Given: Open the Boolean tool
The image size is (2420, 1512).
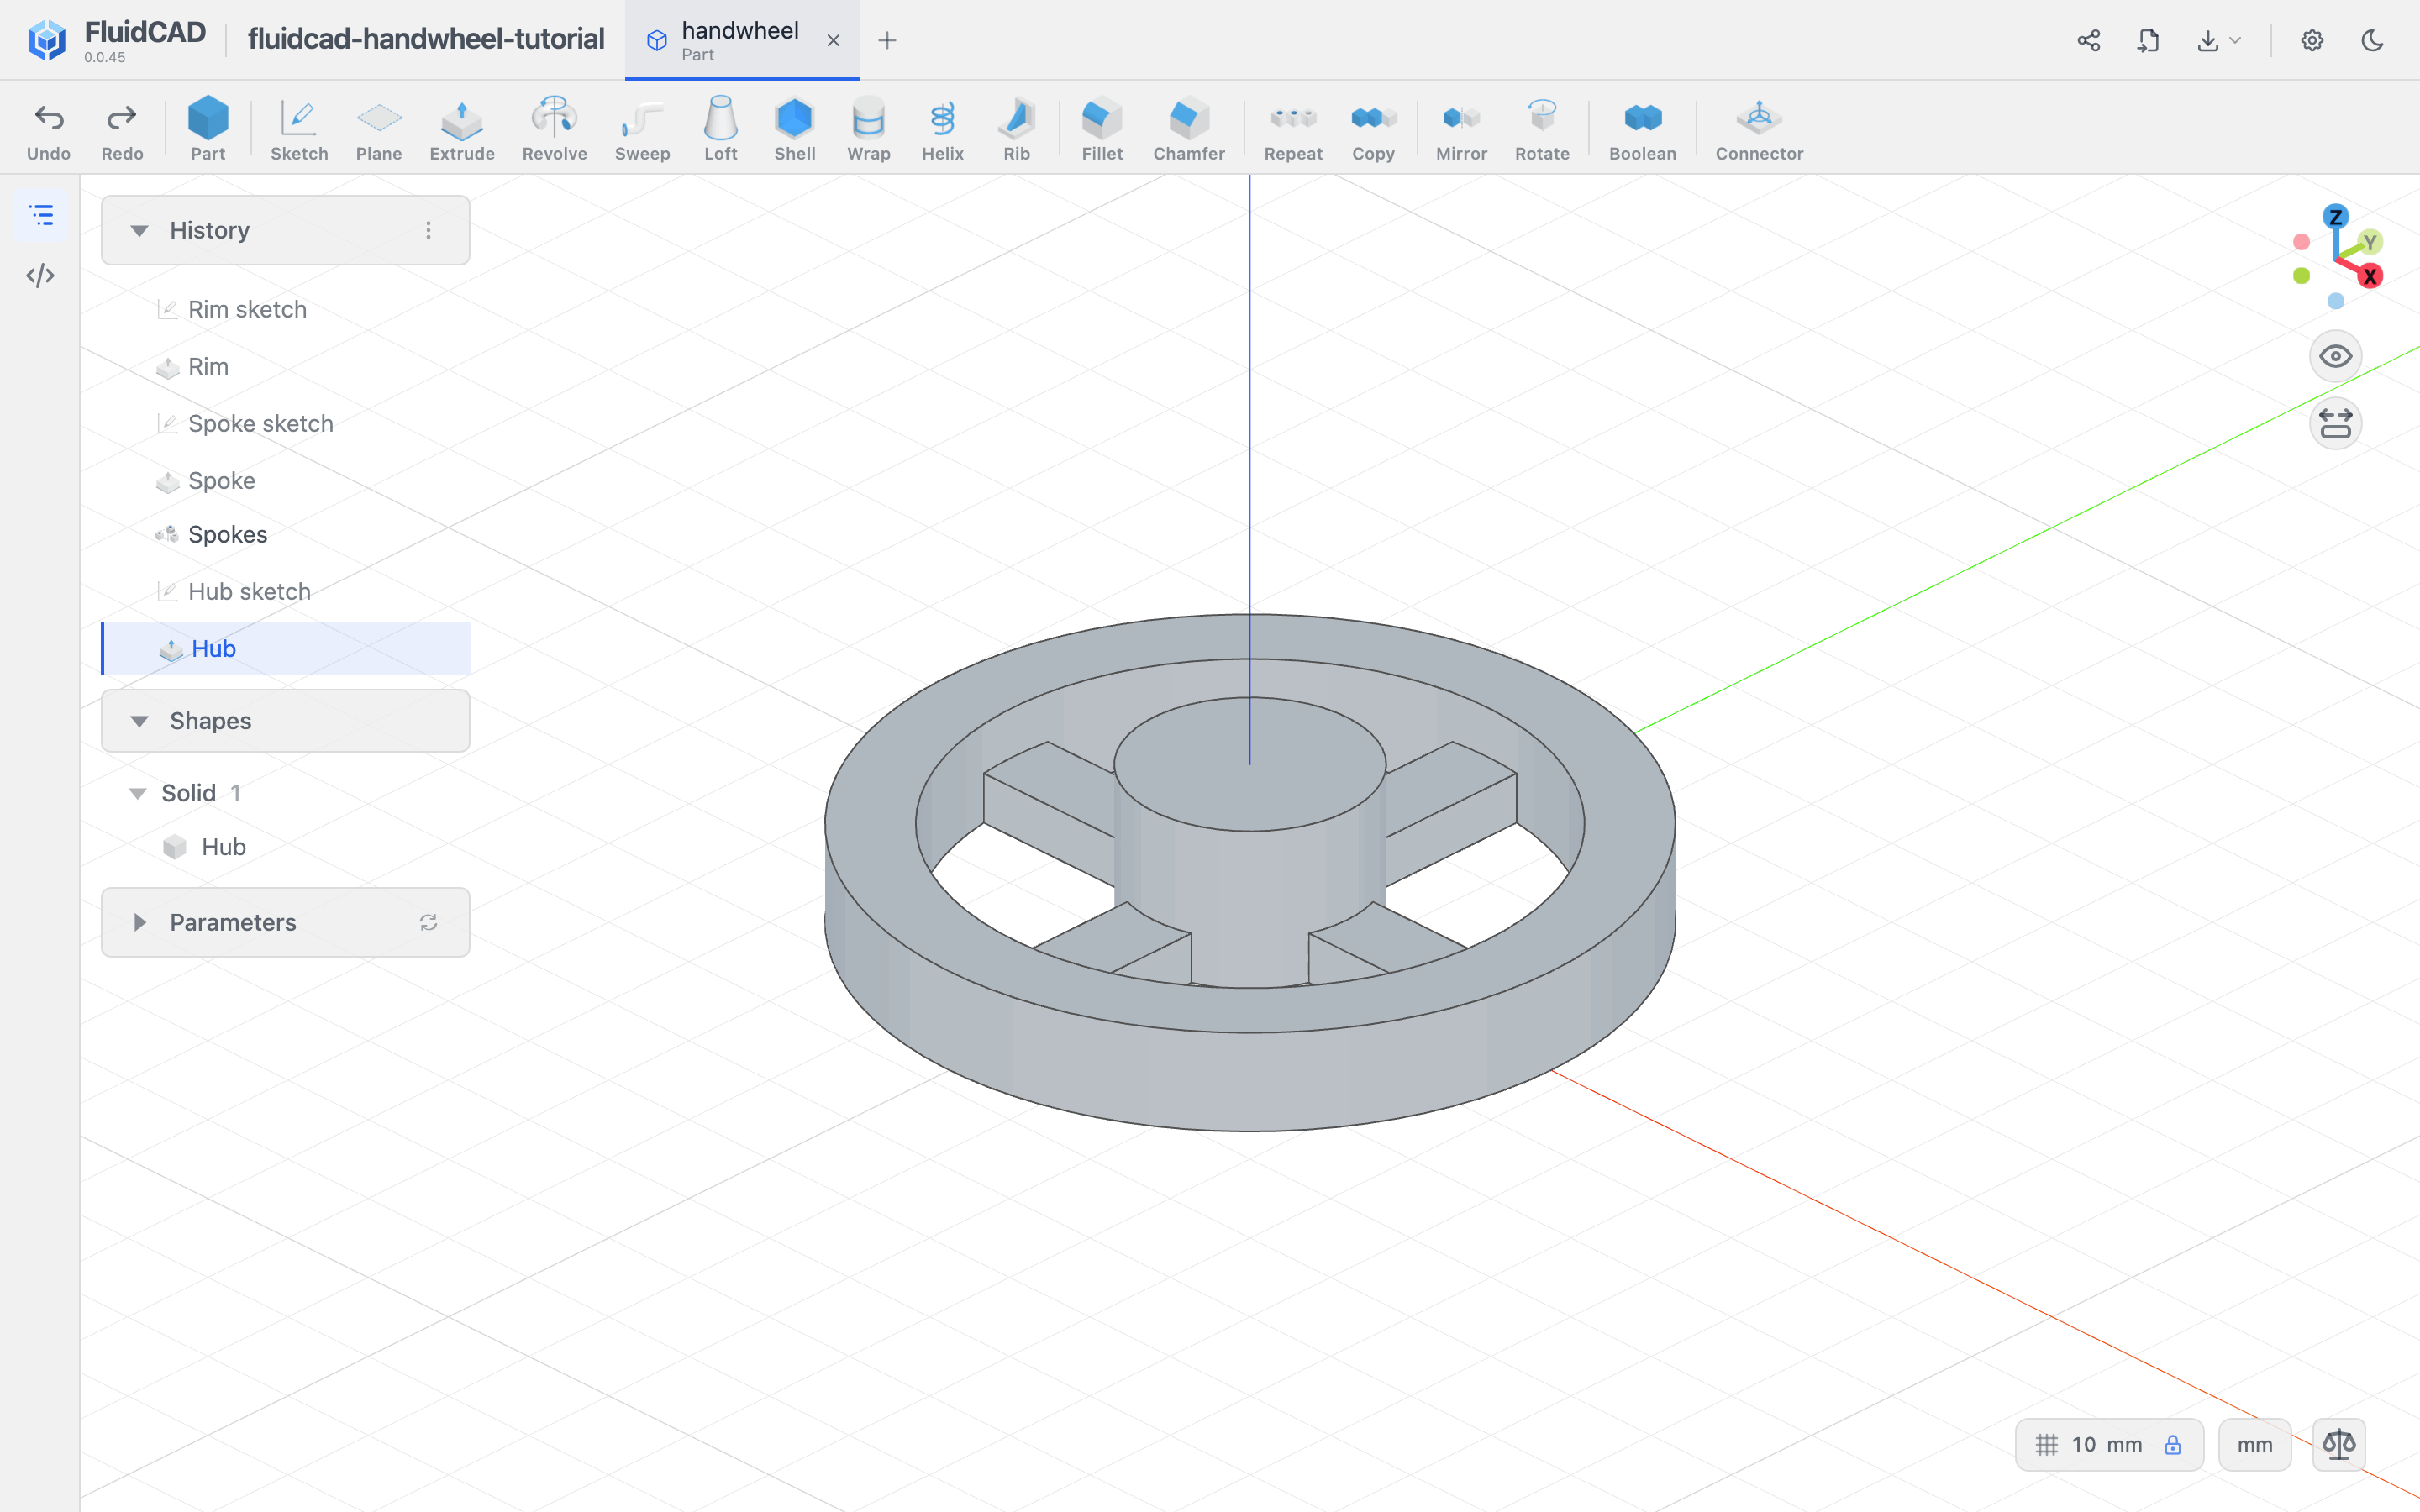Looking at the screenshot, I should (1642, 129).
